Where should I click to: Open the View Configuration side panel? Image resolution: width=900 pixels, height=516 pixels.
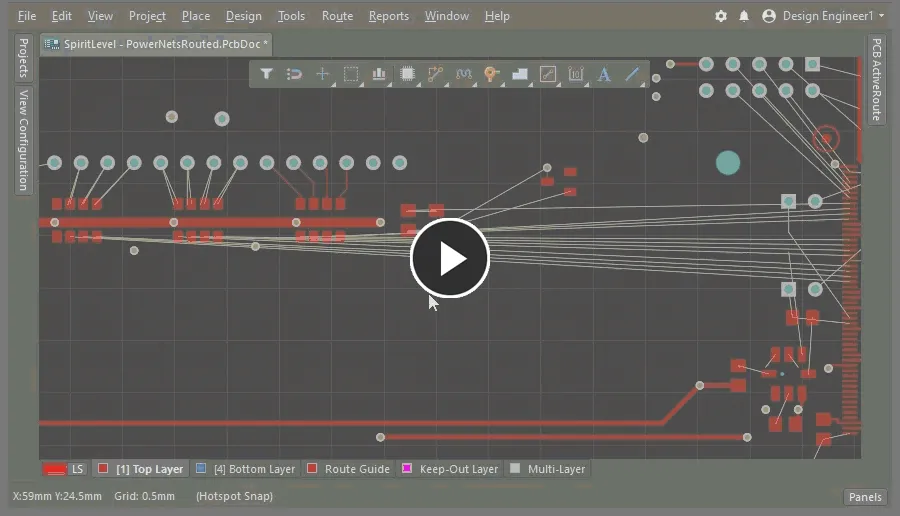click(24, 140)
